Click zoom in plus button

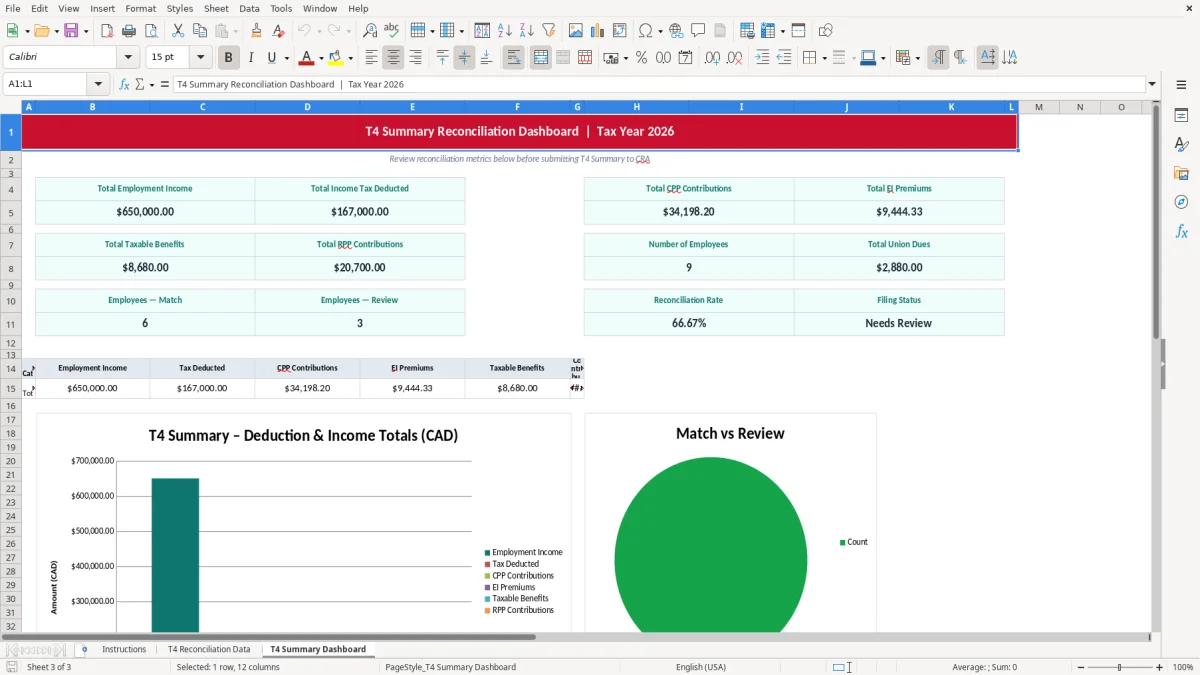pos(1160,667)
